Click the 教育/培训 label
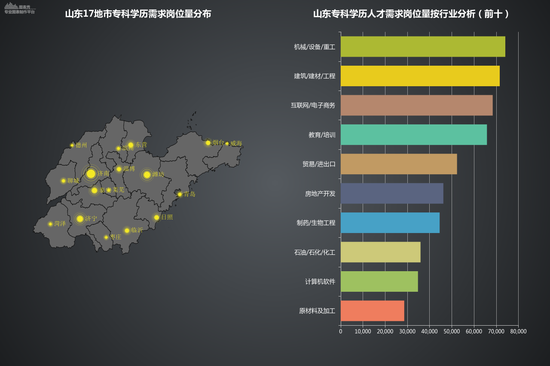This screenshot has width=550, height=366. [322, 135]
